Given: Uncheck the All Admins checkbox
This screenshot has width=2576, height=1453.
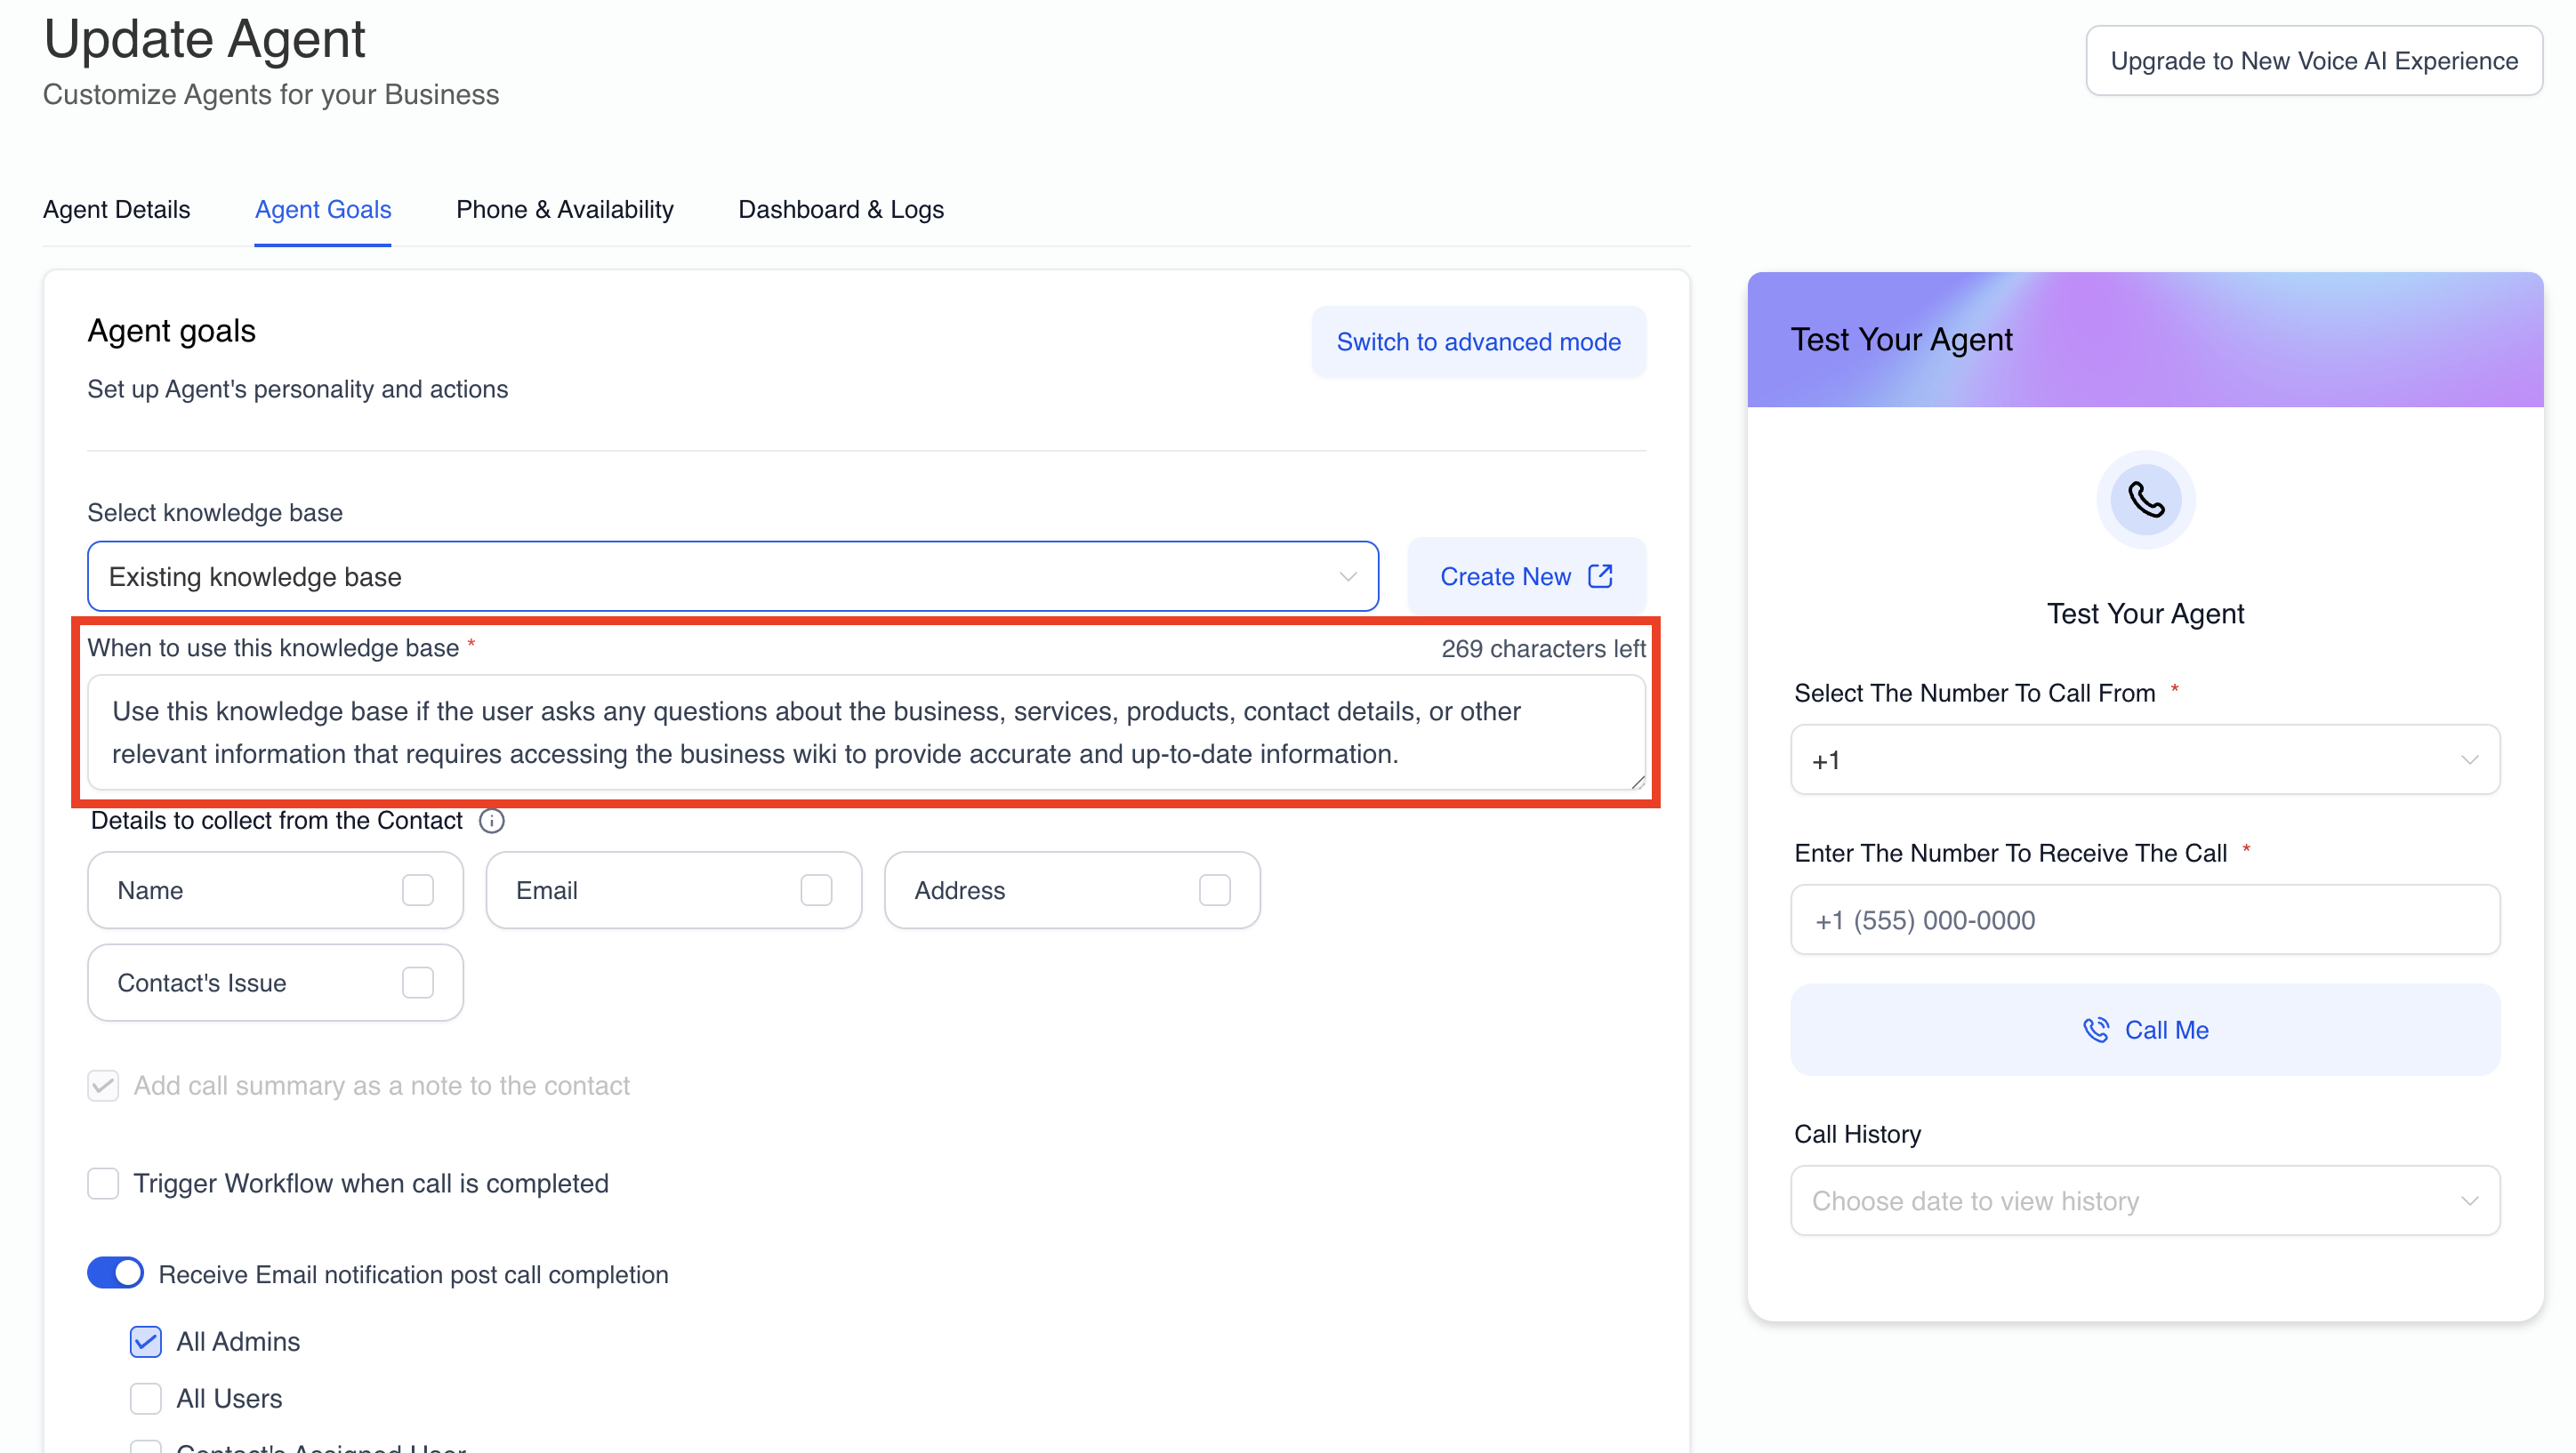Looking at the screenshot, I should 144,1341.
